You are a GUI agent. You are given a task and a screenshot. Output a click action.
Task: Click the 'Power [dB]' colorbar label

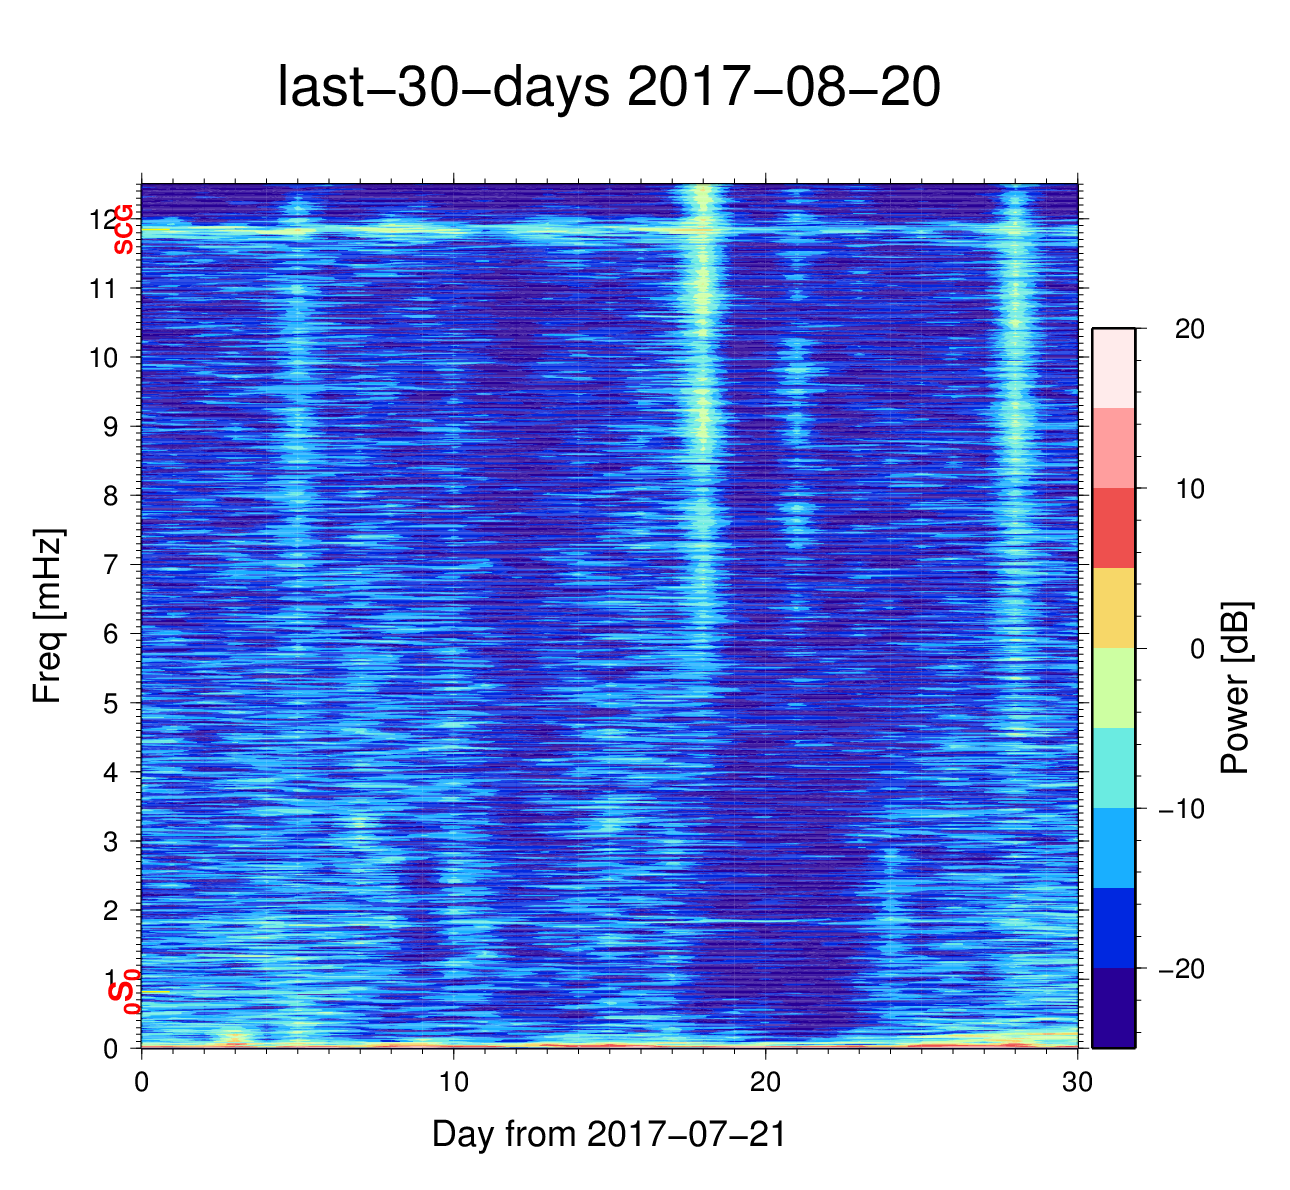click(x=1236, y=688)
